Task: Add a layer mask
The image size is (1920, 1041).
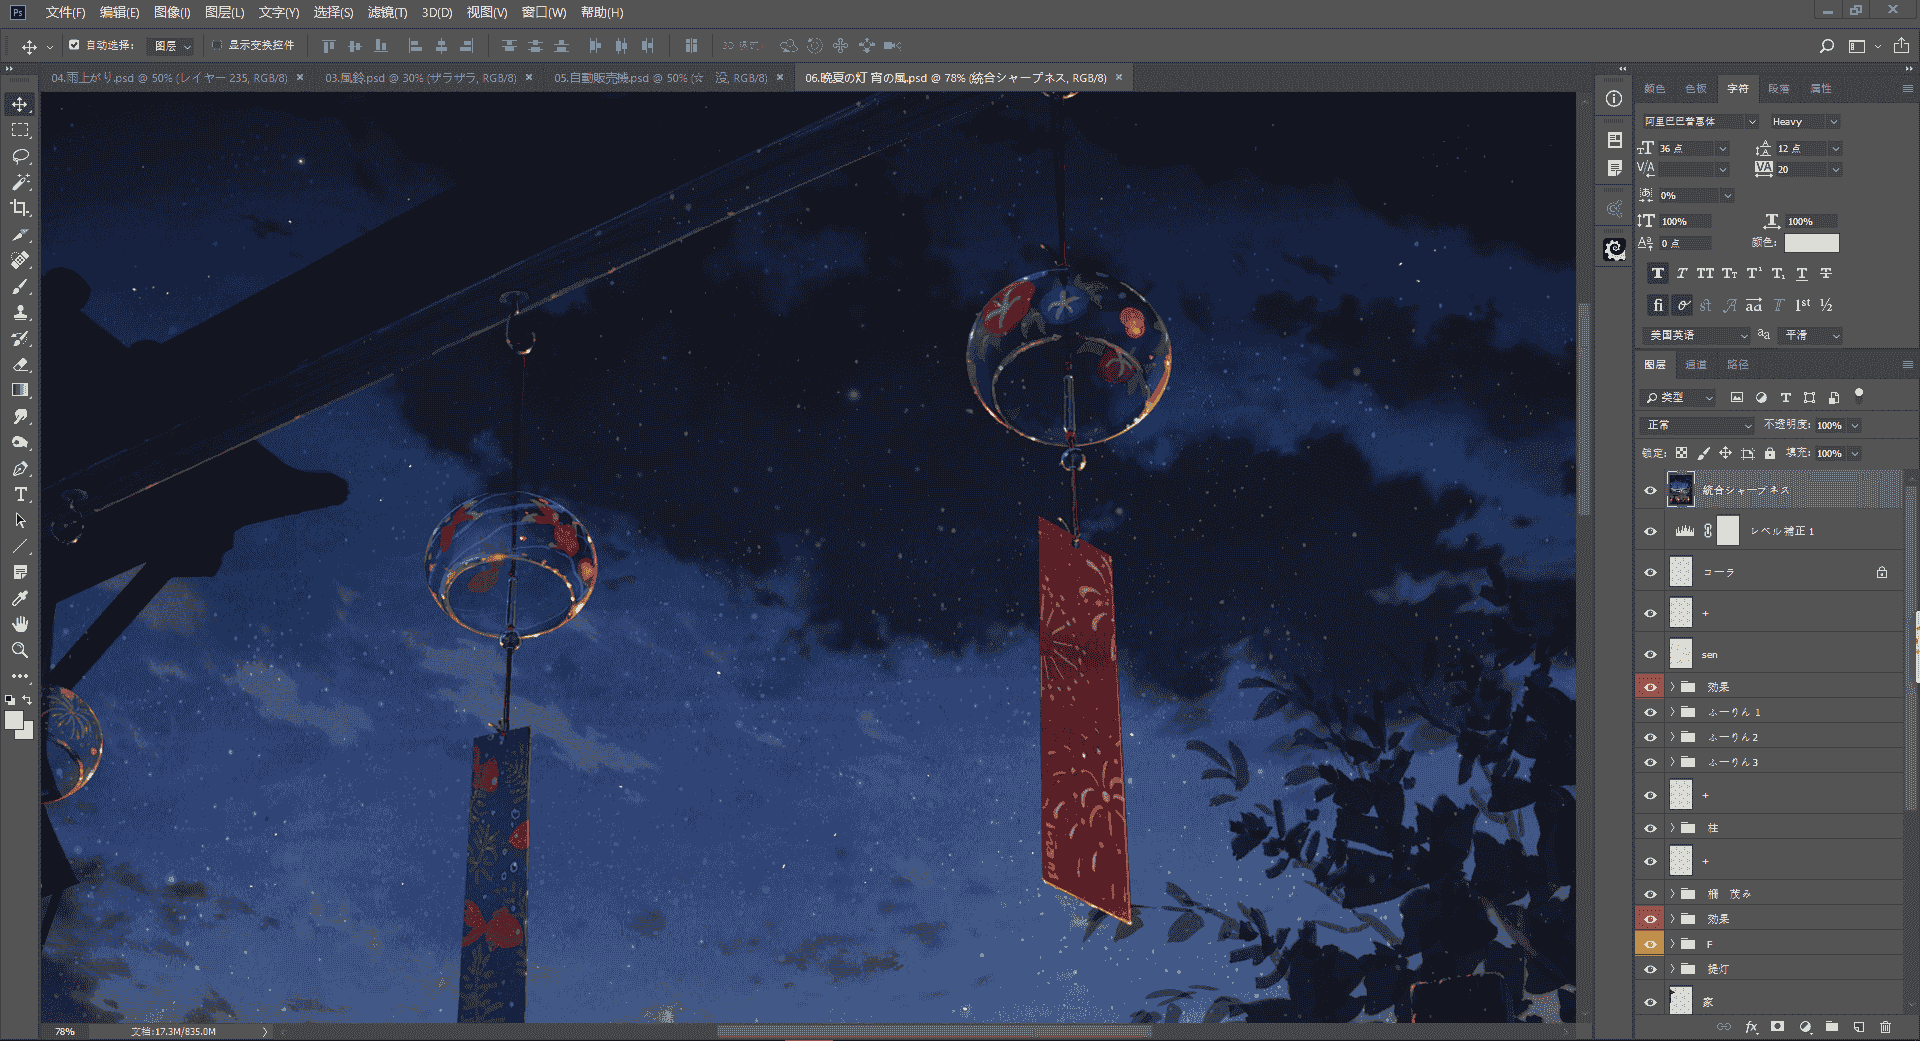Action: coord(1777,1027)
